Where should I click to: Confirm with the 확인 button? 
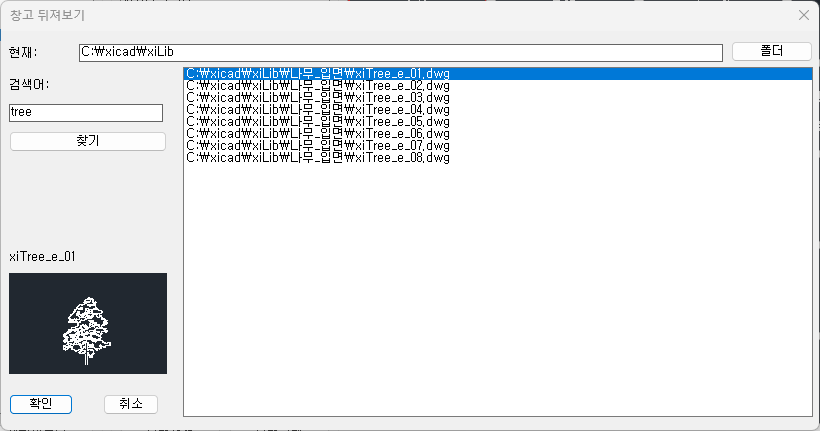tap(41, 404)
